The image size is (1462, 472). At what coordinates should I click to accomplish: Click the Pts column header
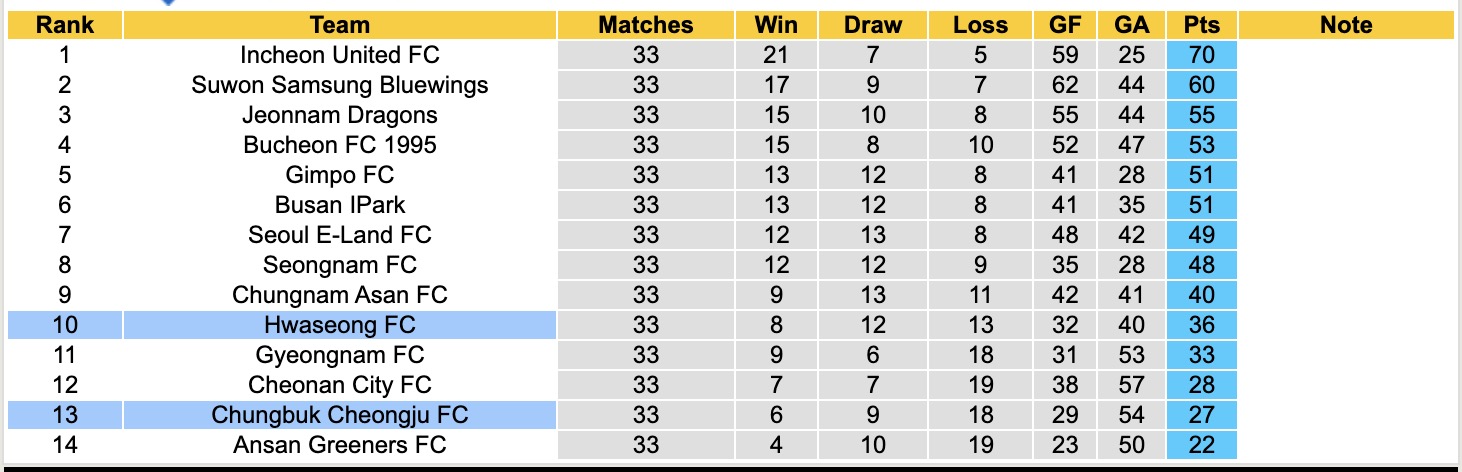click(1201, 25)
